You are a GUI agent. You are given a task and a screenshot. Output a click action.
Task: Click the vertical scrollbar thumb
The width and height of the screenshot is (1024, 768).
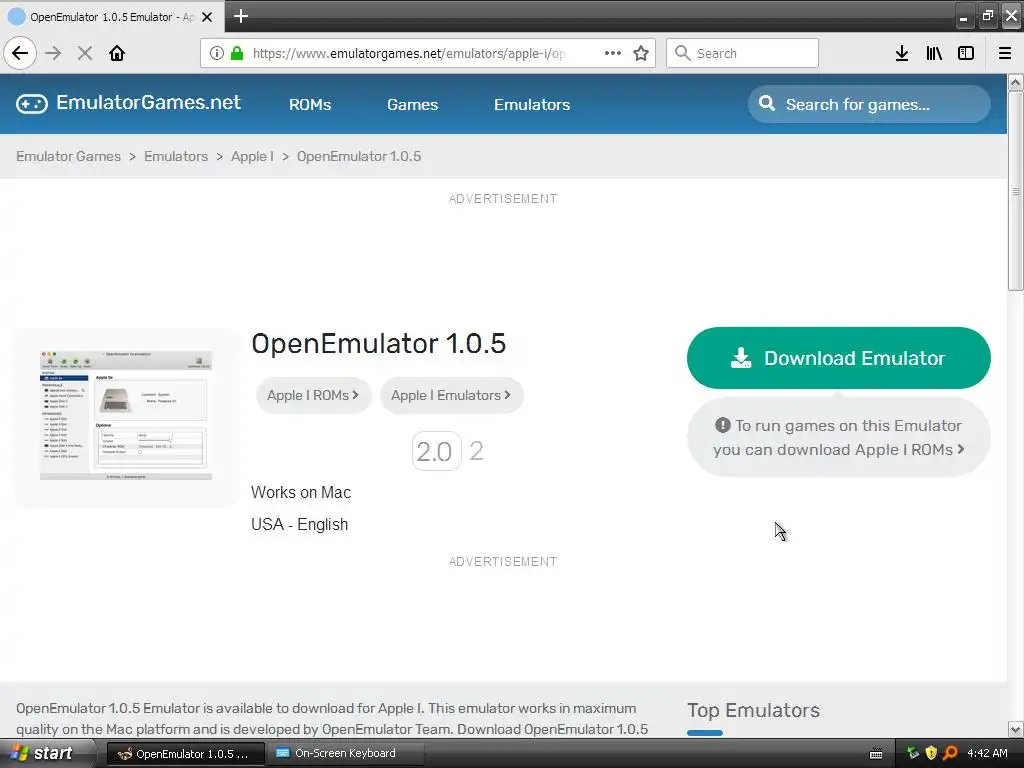tap(1015, 191)
